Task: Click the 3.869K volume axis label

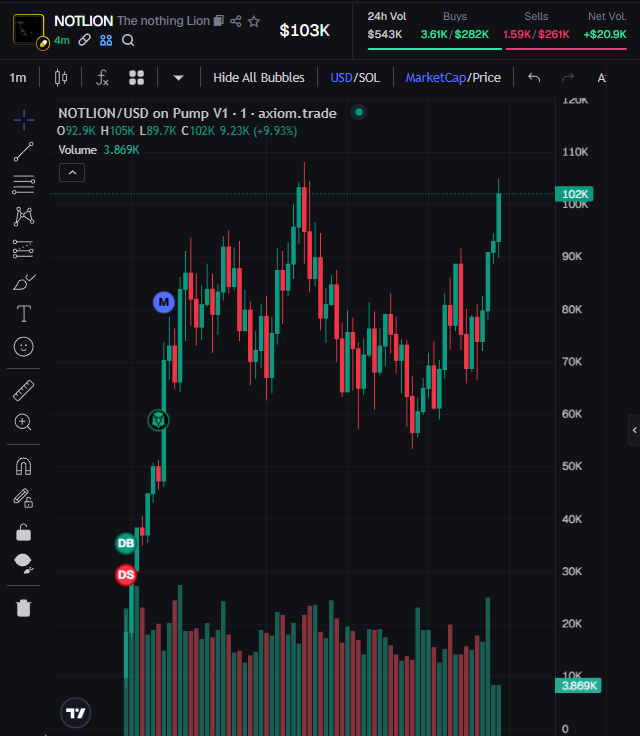Action: [578, 686]
